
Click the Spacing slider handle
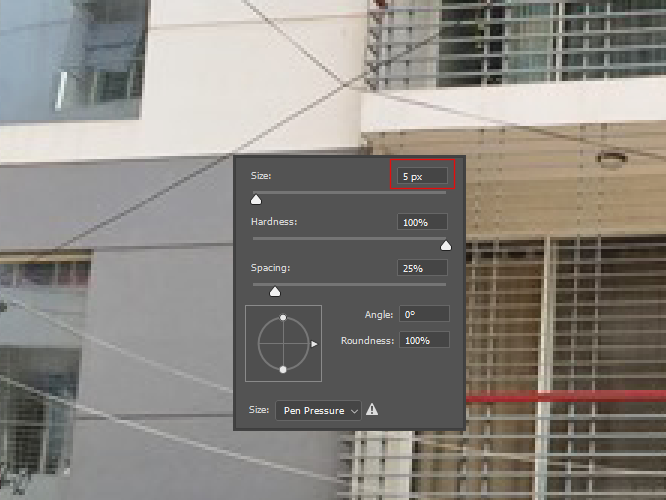[x=275, y=291]
